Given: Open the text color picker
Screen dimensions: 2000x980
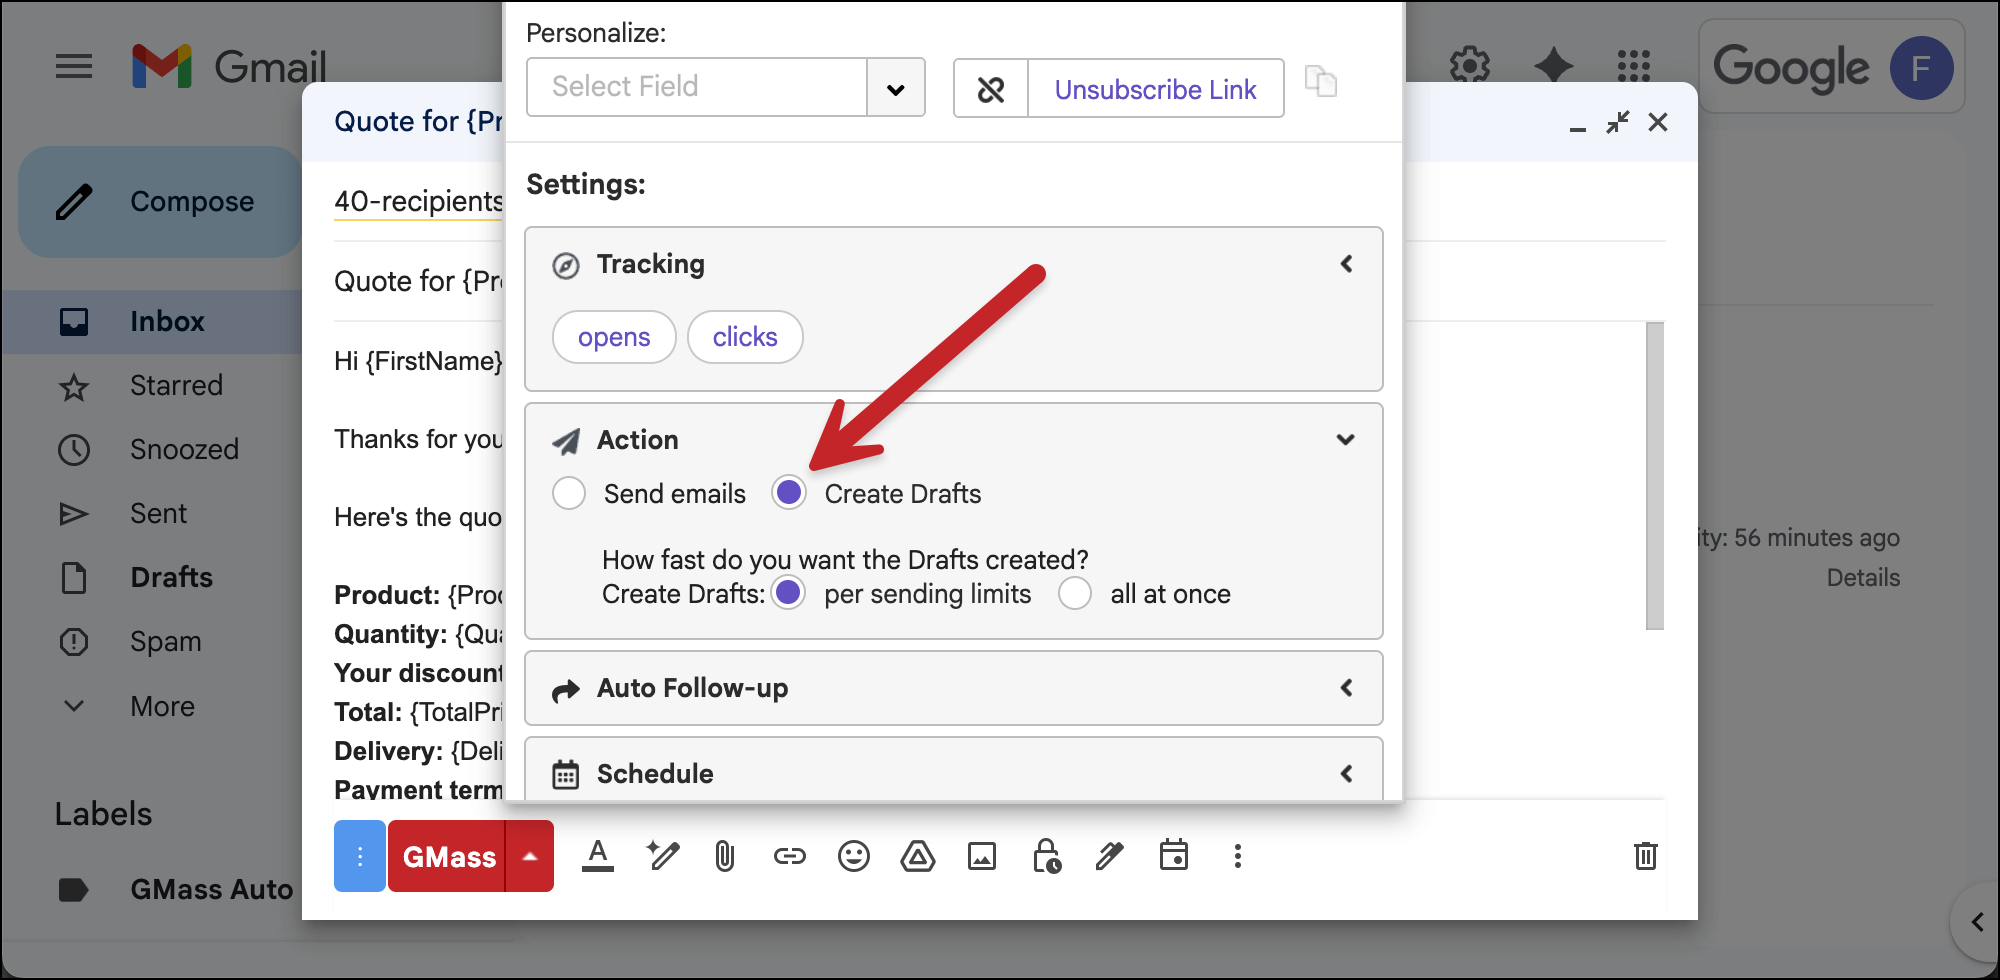Looking at the screenshot, I should (598, 856).
